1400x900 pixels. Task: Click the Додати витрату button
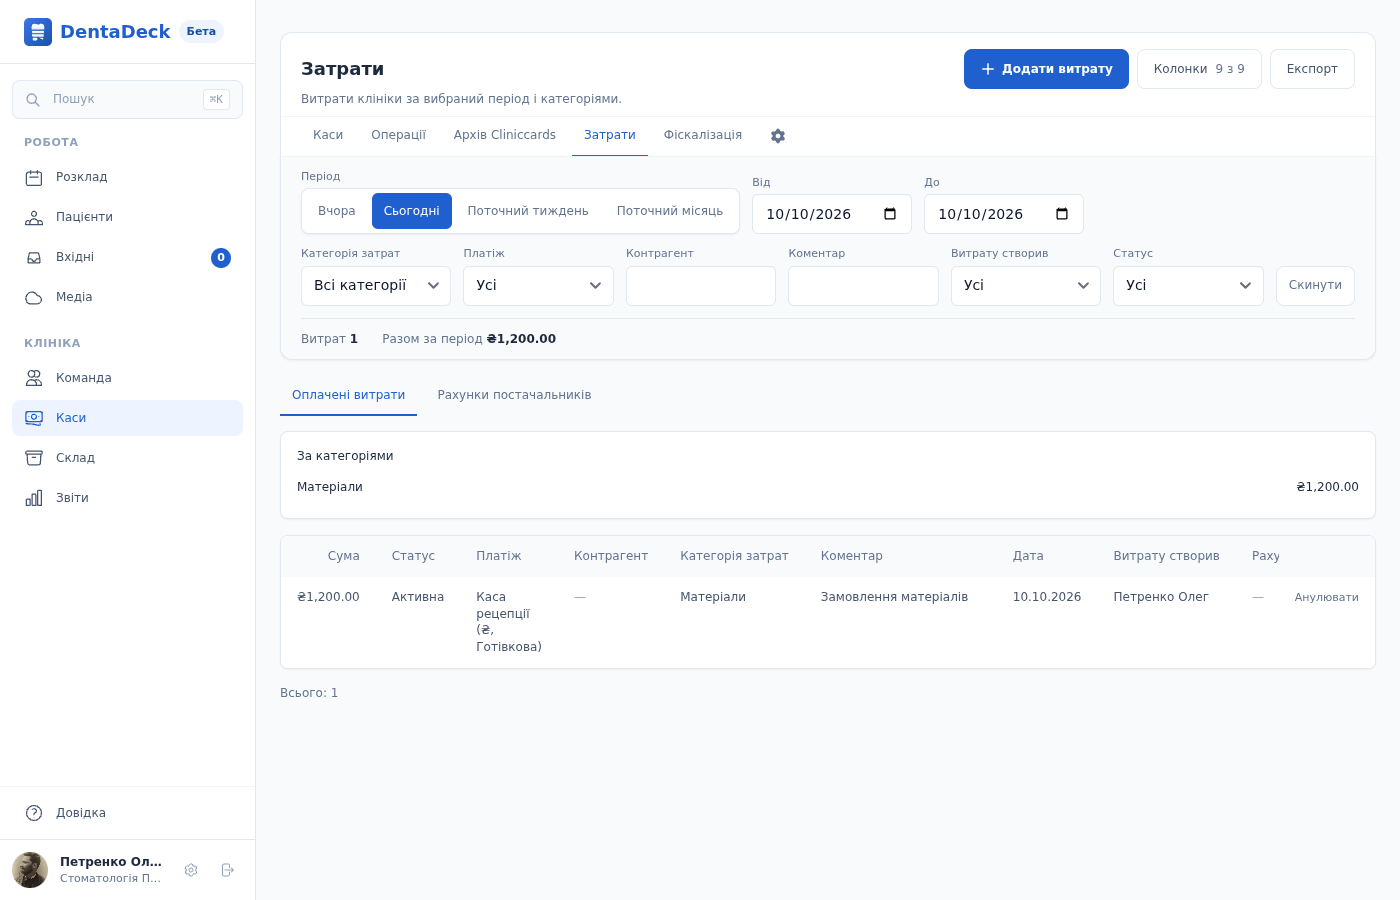point(1046,69)
